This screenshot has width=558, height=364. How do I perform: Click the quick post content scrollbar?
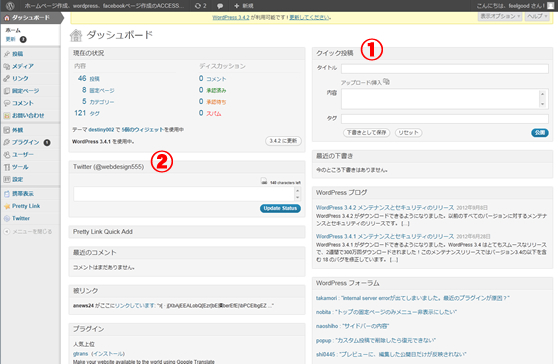coord(542,99)
